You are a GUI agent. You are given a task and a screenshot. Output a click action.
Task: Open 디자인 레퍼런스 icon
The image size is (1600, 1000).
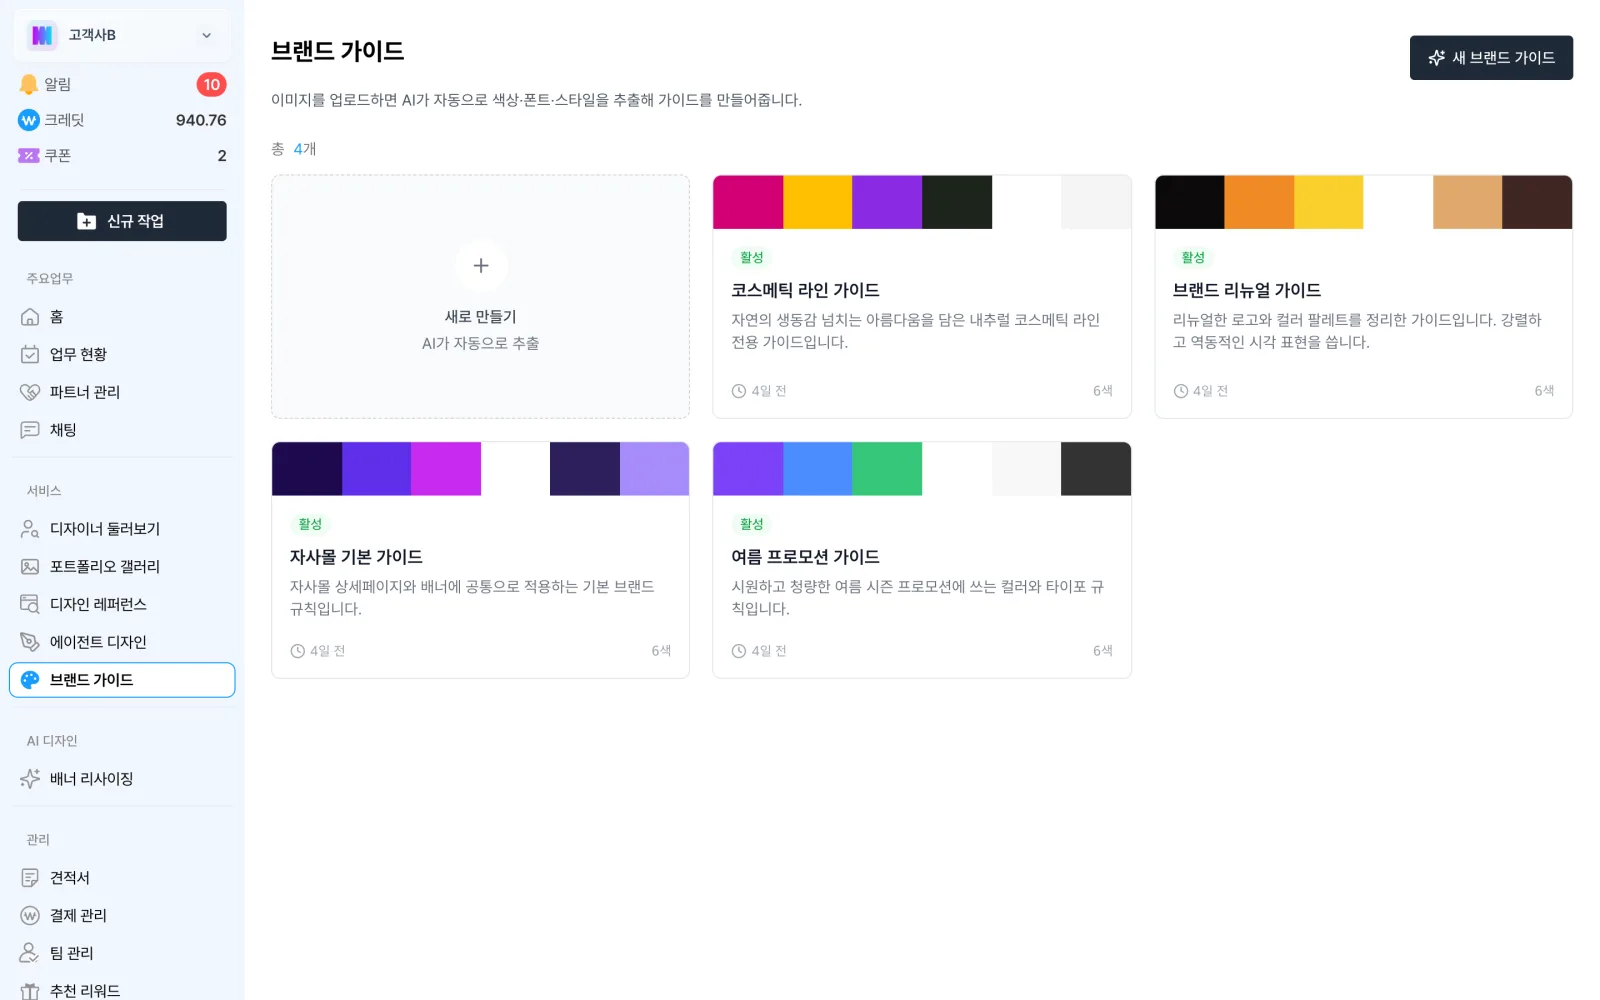(x=30, y=604)
